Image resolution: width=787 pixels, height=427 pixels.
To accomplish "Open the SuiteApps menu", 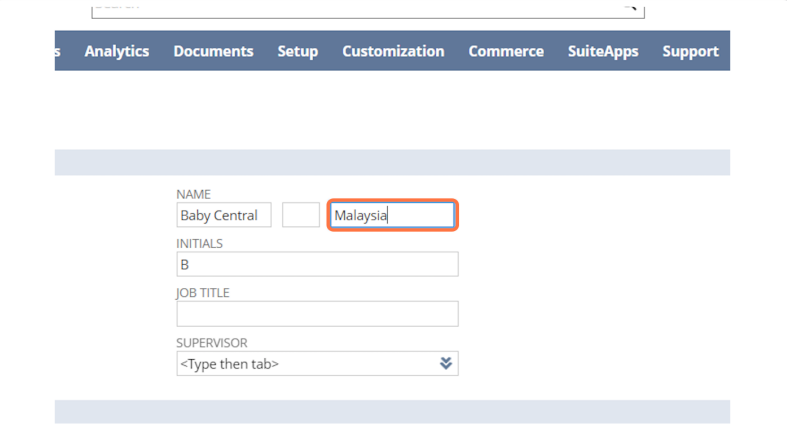I will tap(603, 51).
